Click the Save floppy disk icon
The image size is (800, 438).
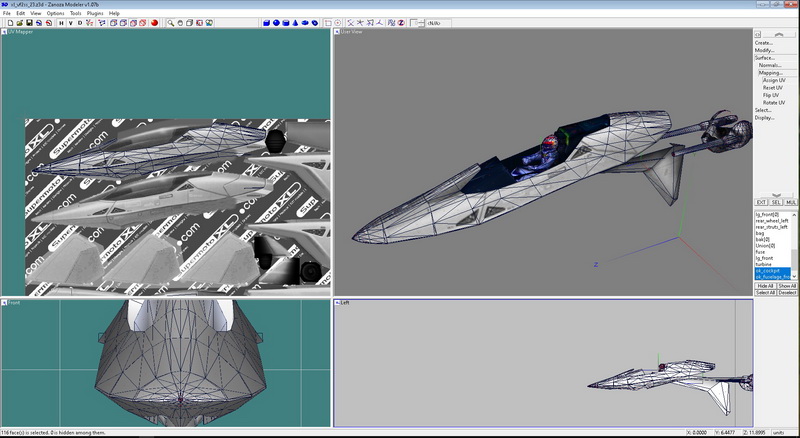coord(29,23)
